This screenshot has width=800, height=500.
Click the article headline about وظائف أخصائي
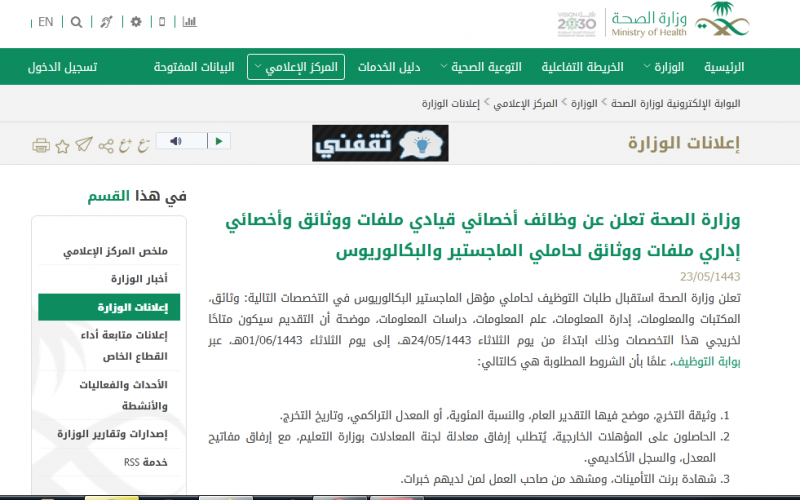(483, 235)
